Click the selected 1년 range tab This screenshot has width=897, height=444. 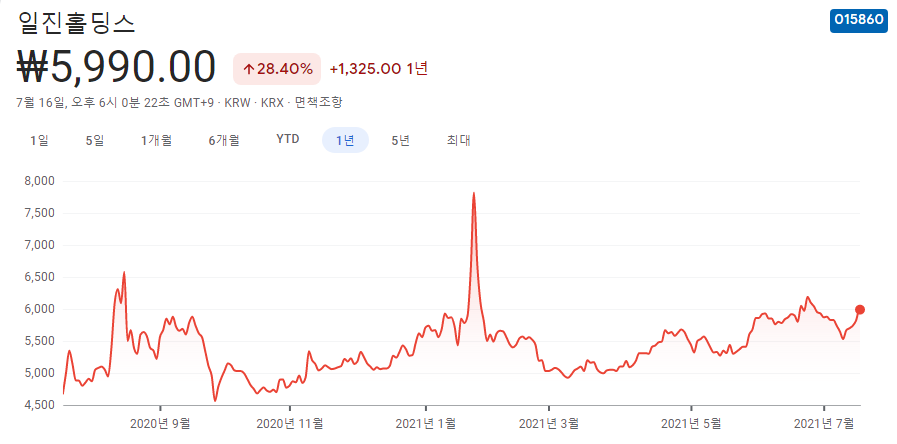click(346, 140)
